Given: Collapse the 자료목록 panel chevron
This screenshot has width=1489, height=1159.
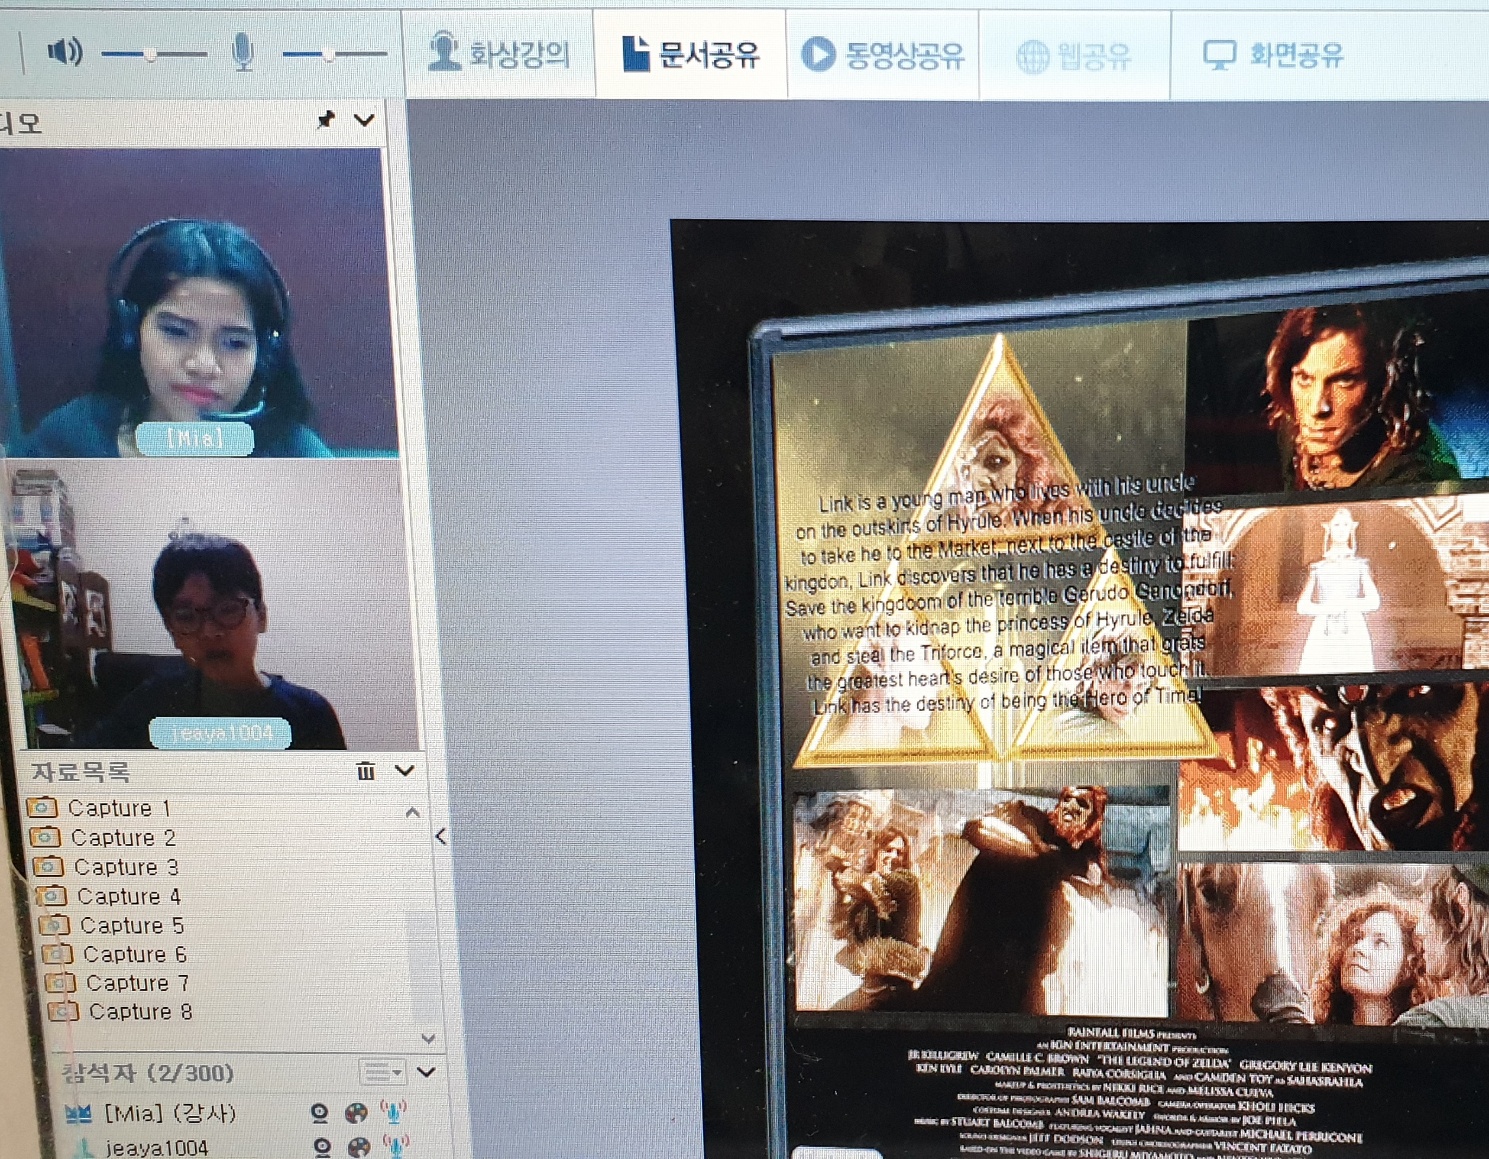Looking at the screenshot, I should 405,771.
